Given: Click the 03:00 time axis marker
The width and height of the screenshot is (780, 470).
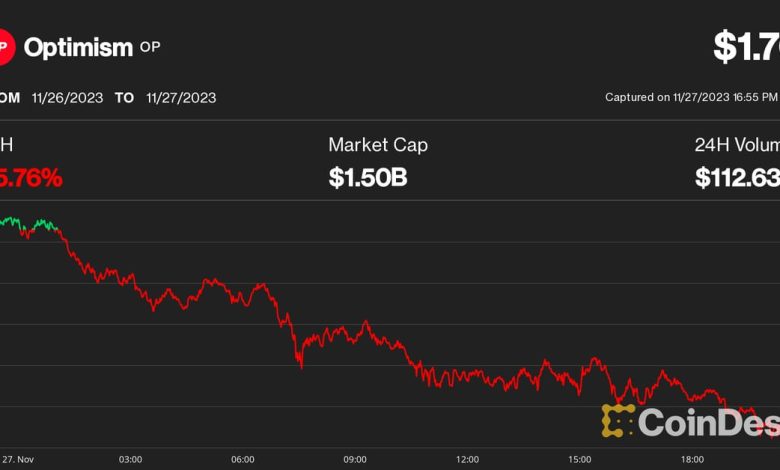Looking at the screenshot, I should [x=130, y=460].
